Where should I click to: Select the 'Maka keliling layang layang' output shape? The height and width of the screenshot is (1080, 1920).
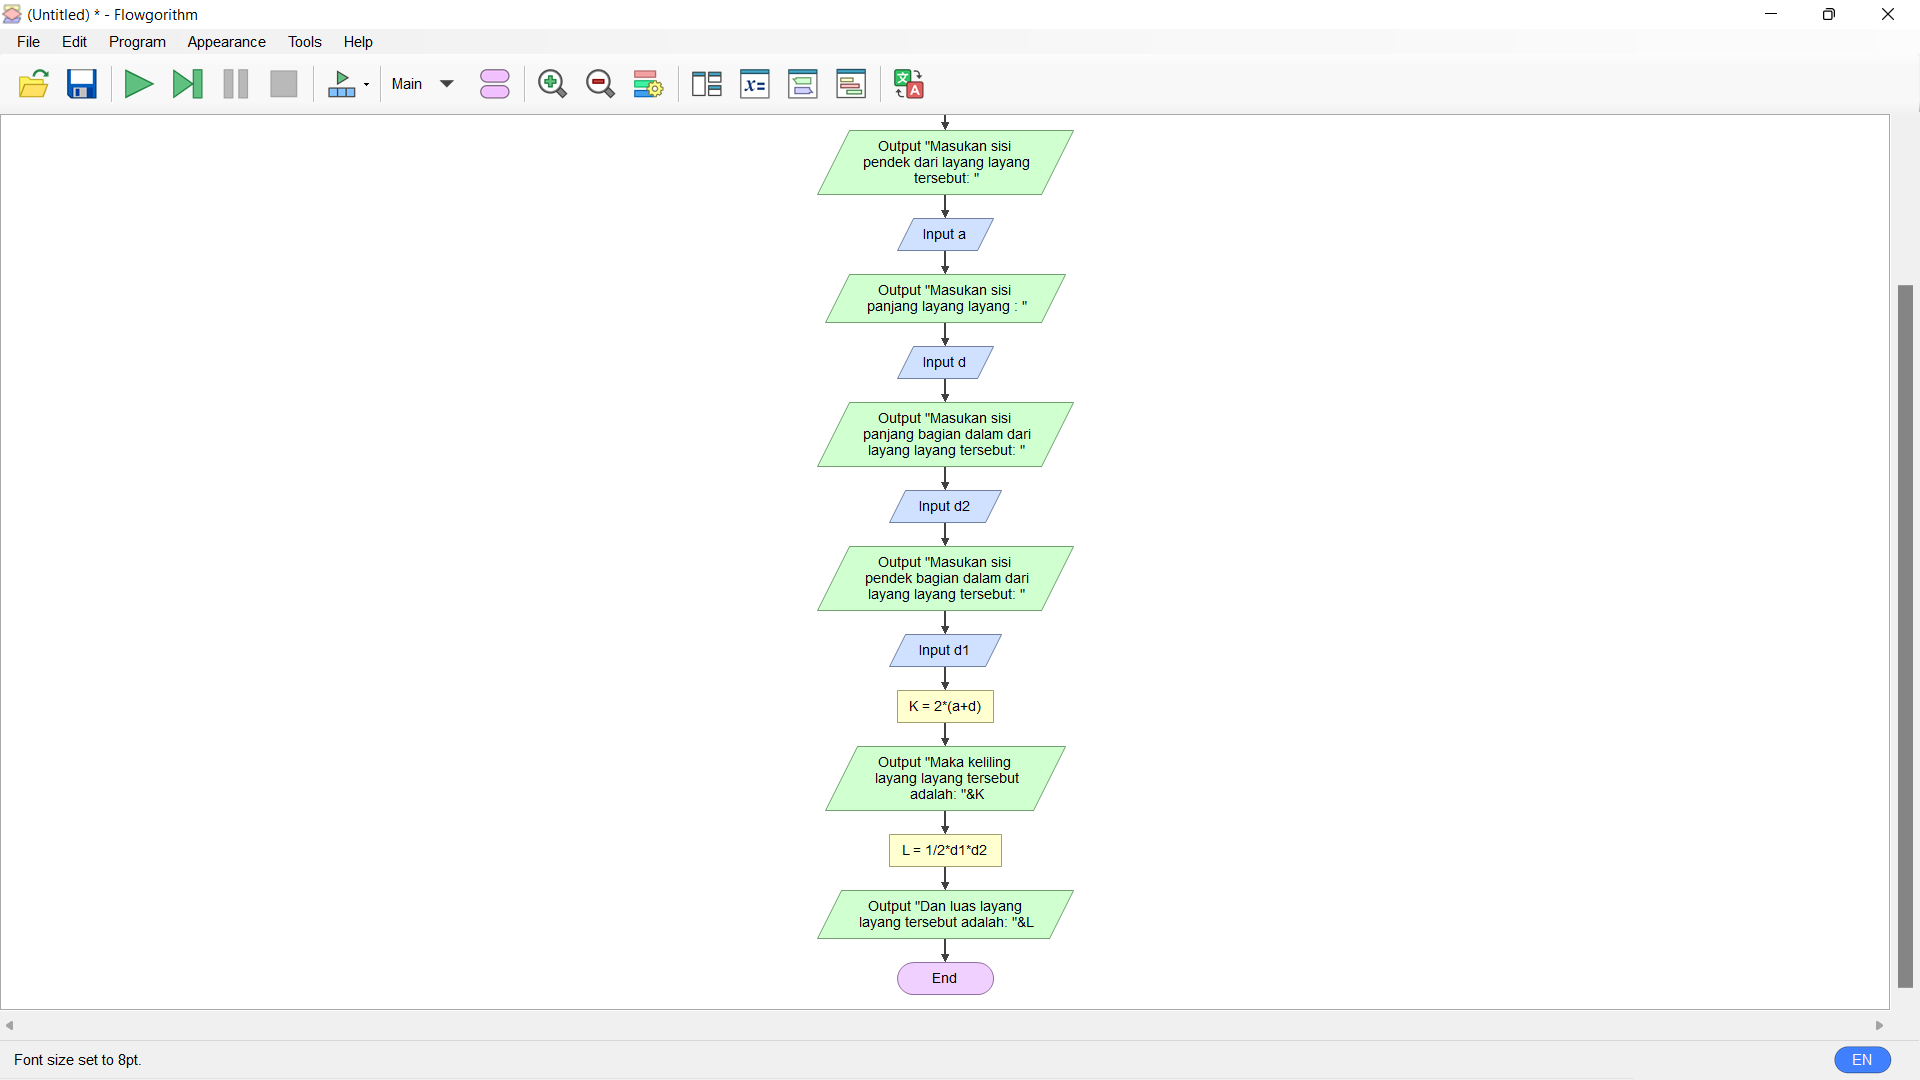point(945,779)
